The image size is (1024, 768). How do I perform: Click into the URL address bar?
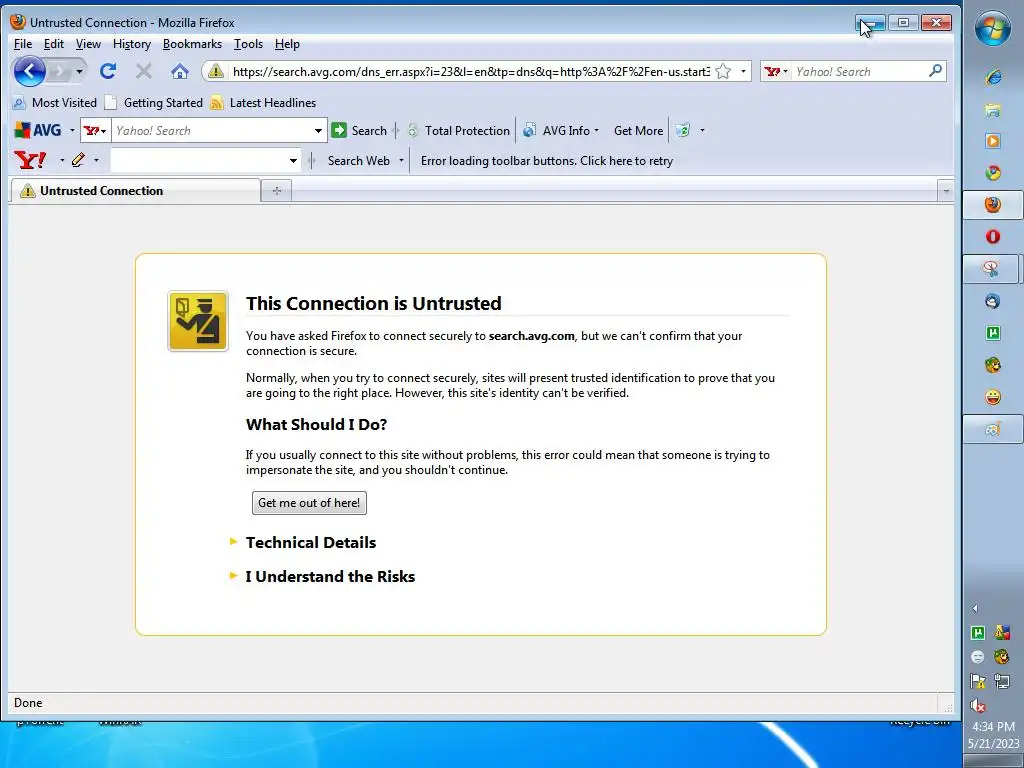pos(470,71)
